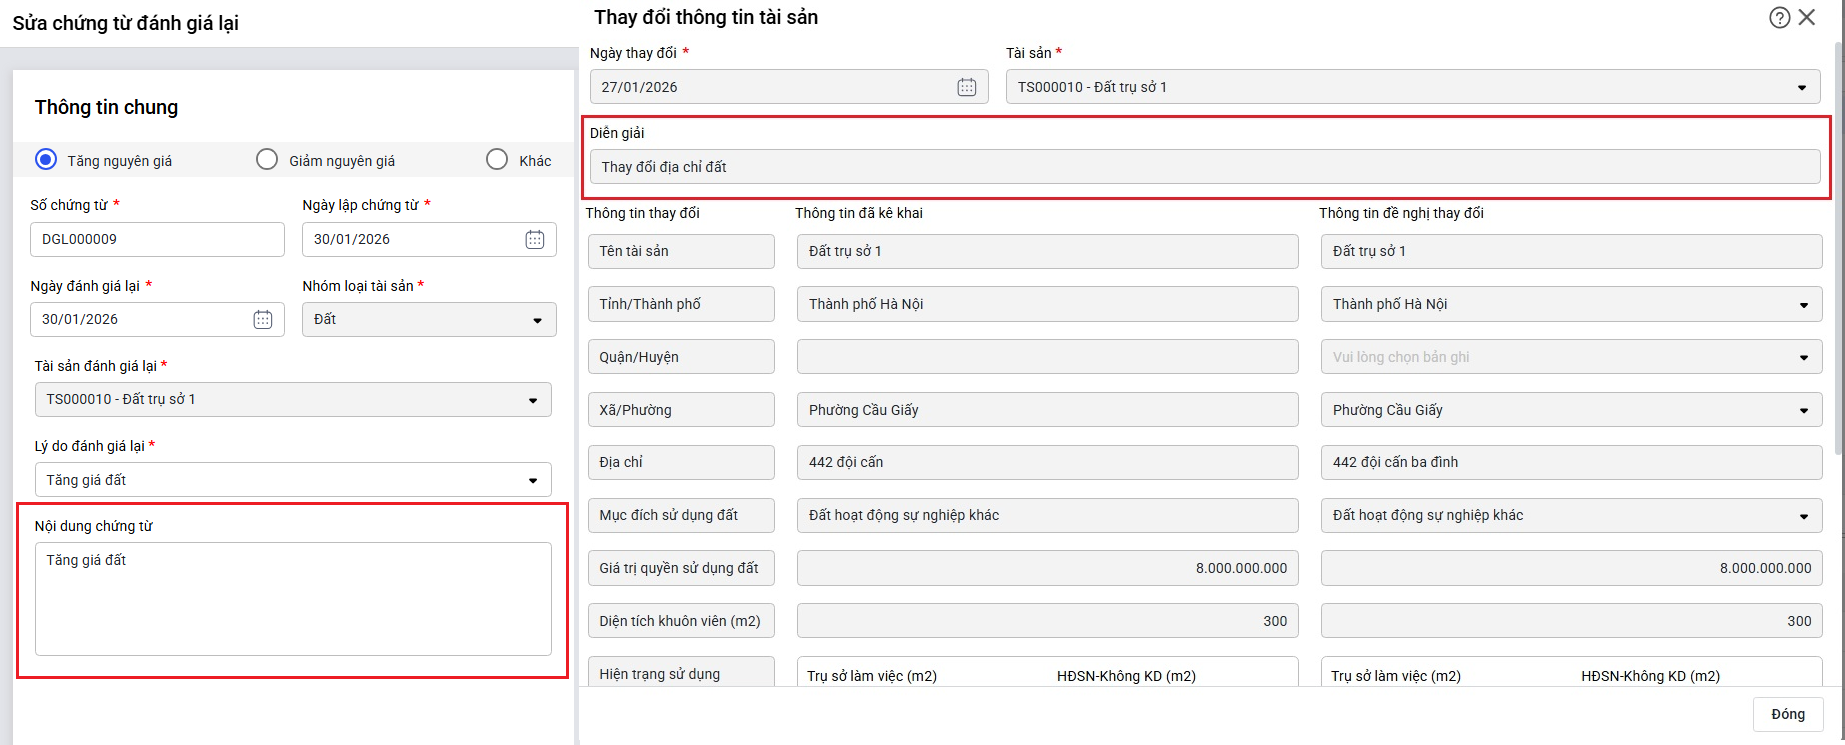This screenshot has height=745, width=1845.
Task: Expand proposed Tỉnh/Thành phố dropdown
Action: click(1804, 304)
